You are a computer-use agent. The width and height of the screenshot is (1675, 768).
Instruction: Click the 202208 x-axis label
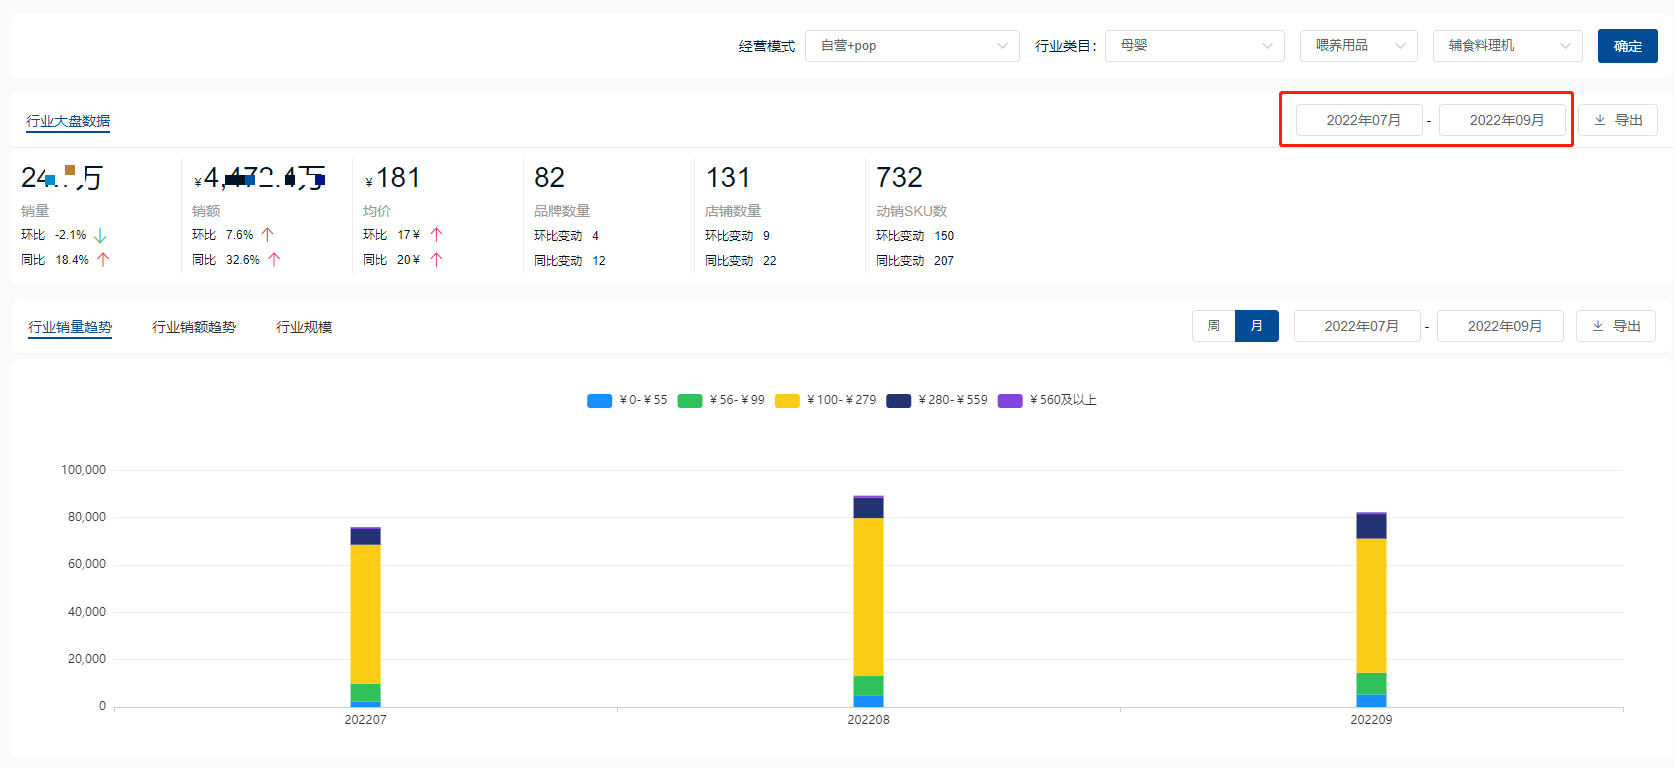pos(868,720)
